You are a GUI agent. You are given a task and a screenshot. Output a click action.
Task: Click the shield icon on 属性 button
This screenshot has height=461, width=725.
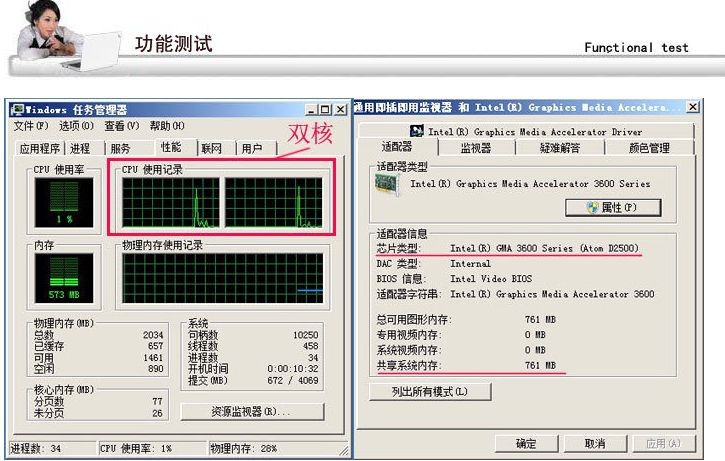593,208
